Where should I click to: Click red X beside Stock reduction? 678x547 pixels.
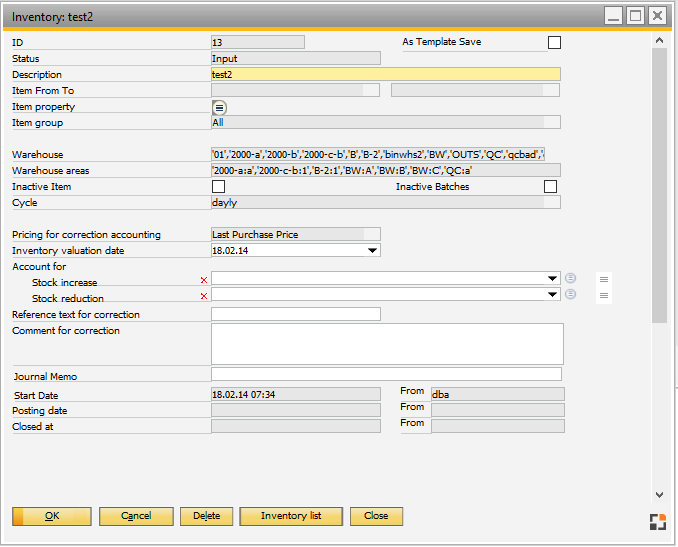tap(204, 296)
